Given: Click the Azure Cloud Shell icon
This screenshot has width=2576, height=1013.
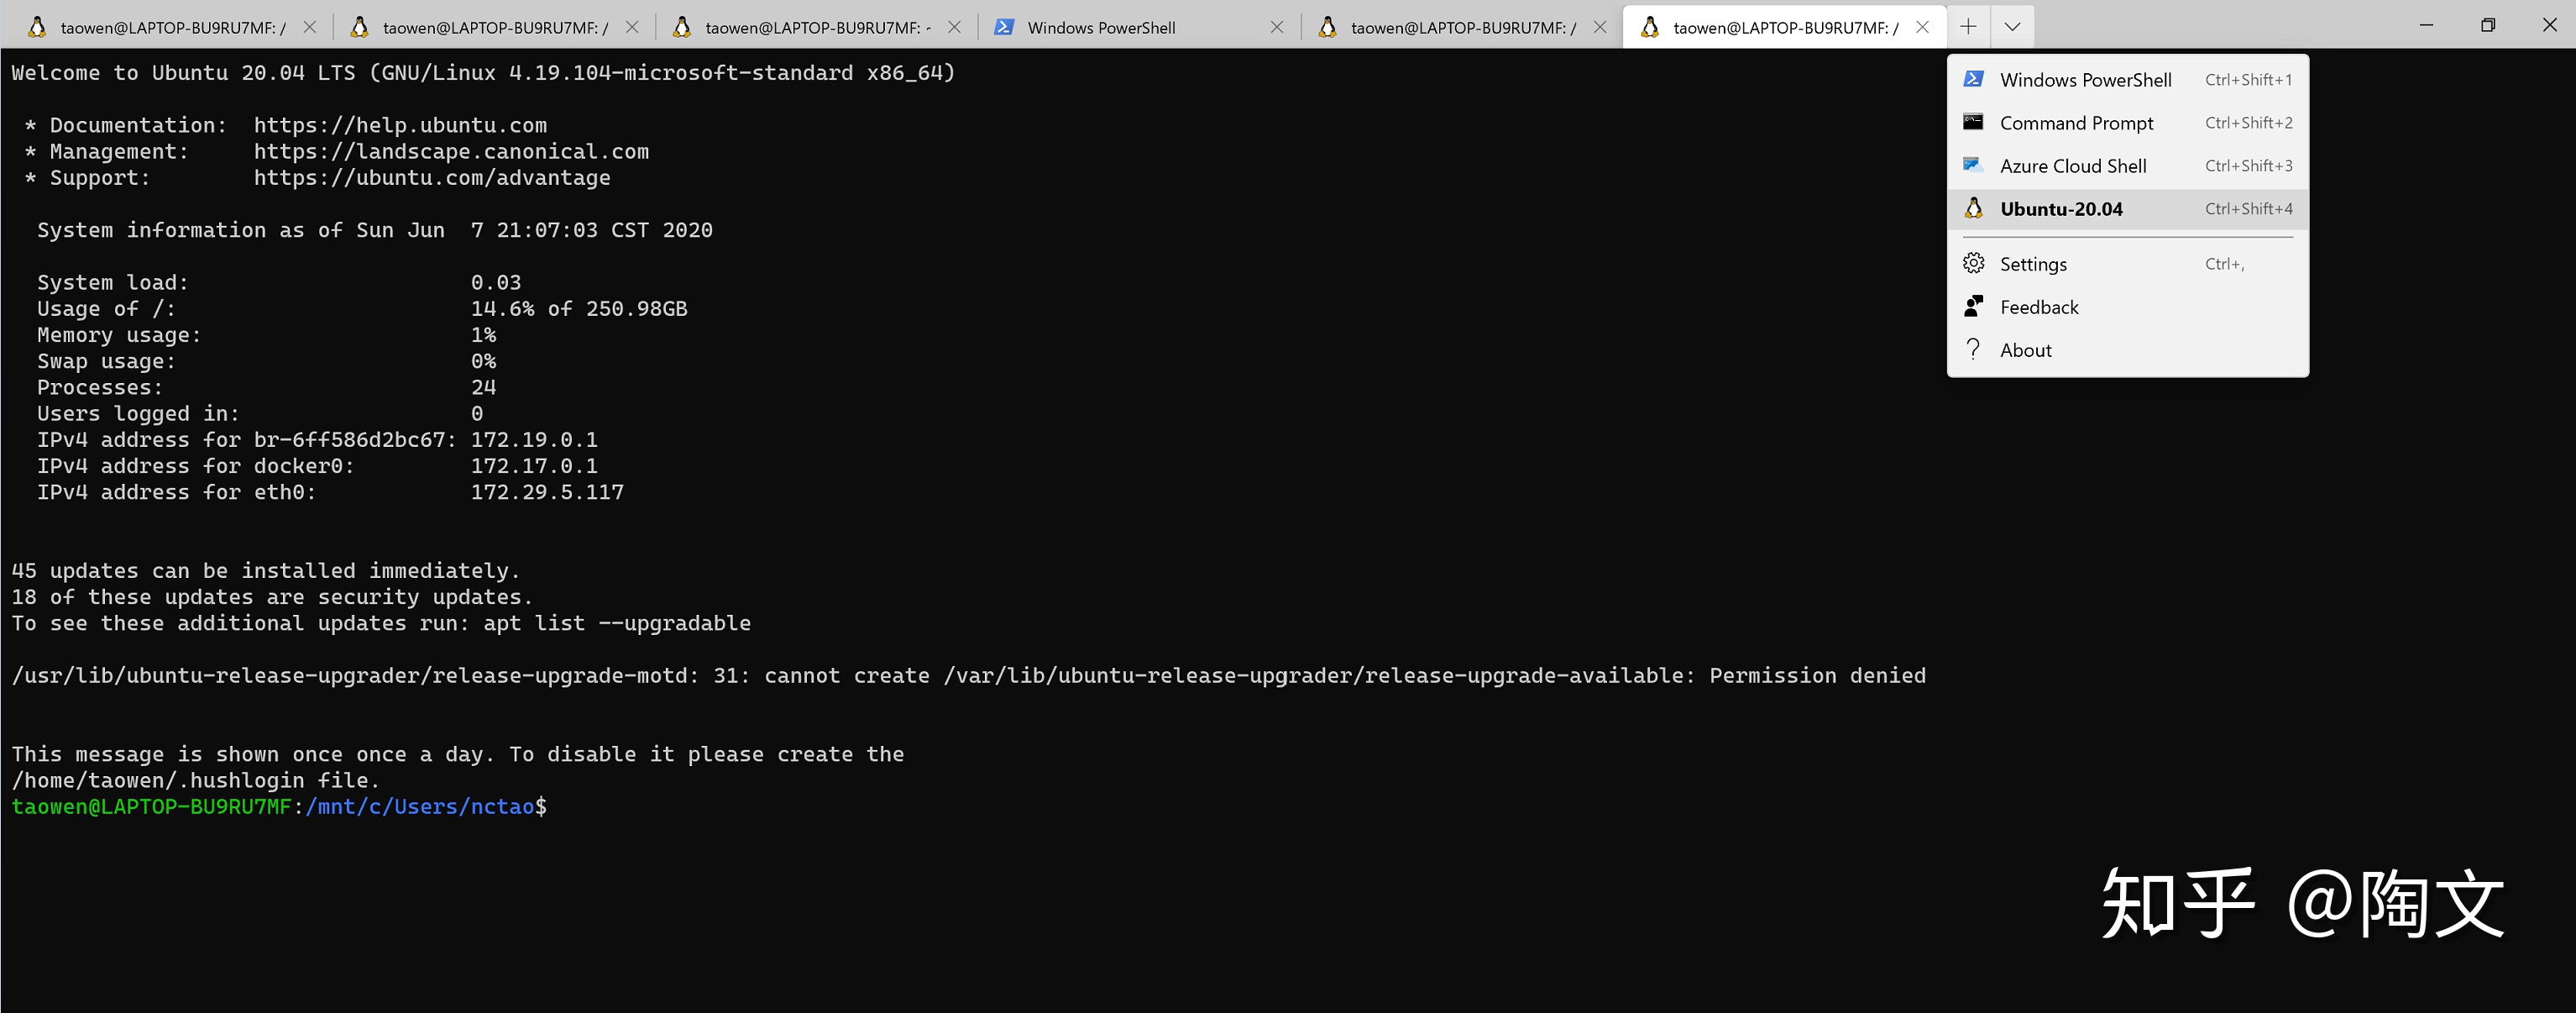Looking at the screenshot, I should point(1973,164).
